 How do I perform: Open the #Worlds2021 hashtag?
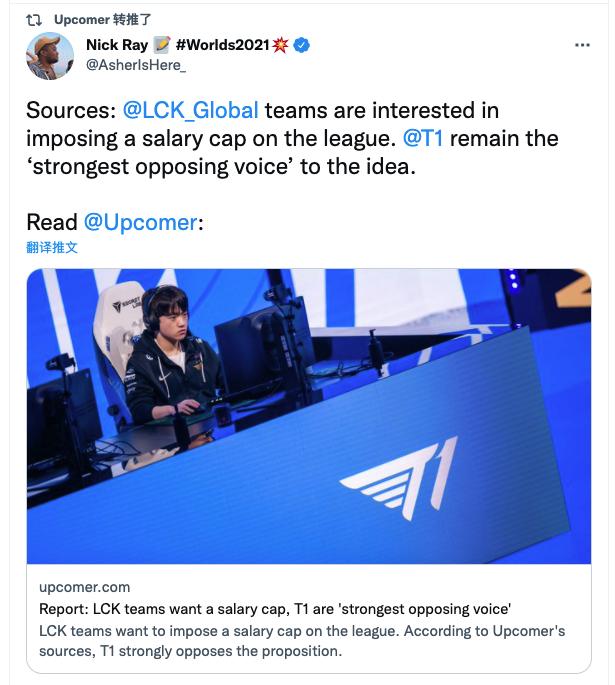click(222, 45)
